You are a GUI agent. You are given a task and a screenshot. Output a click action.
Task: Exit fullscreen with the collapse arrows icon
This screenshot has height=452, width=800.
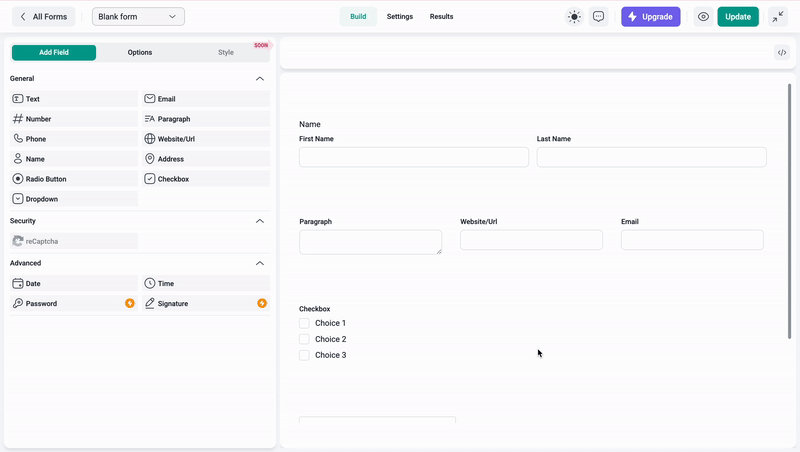tap(778, 17)
